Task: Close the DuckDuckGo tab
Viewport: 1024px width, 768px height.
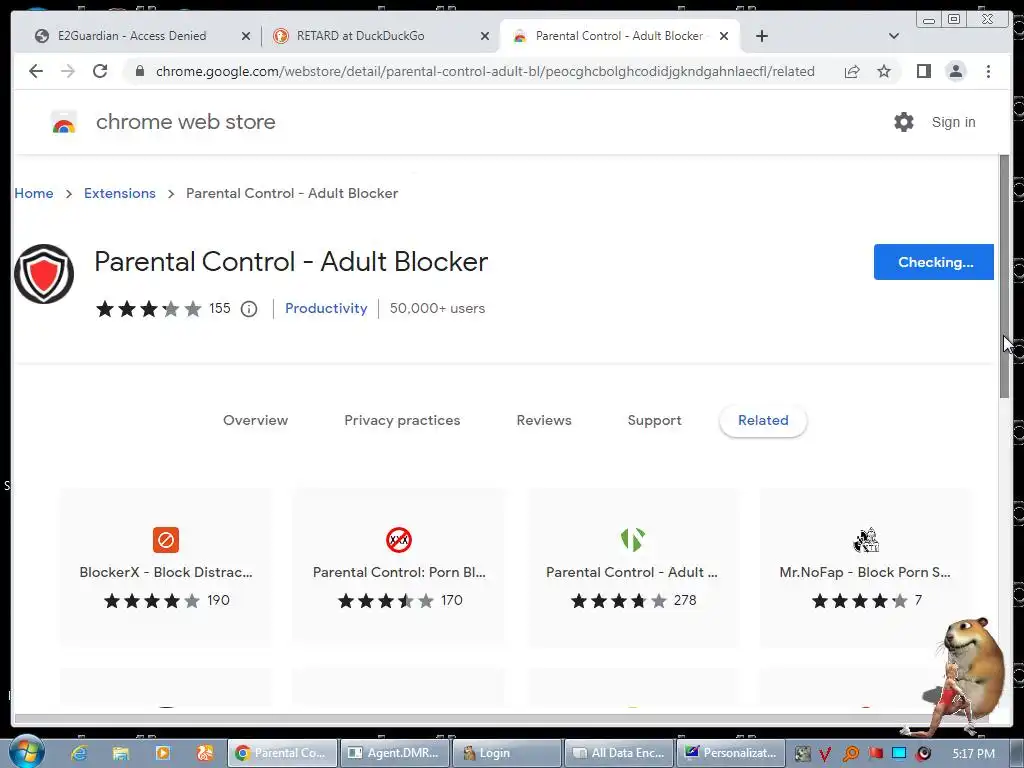Action: [485, 36]
